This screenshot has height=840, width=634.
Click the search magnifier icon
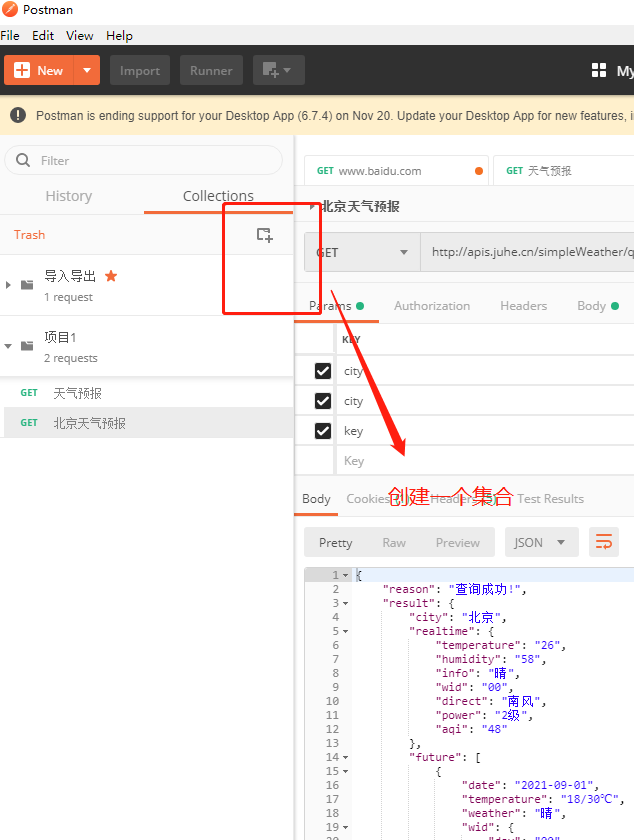(x=23, y=160)
